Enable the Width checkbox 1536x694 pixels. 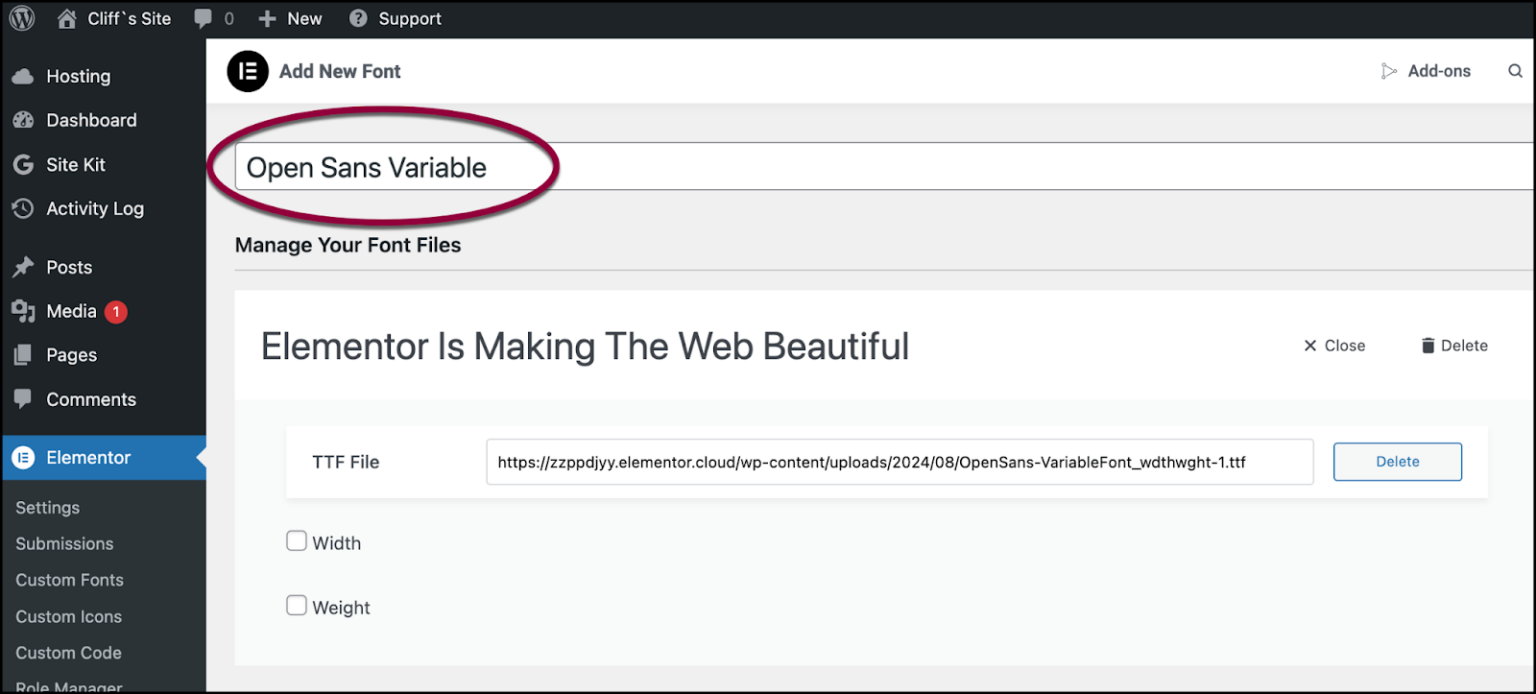pos(296,540)
